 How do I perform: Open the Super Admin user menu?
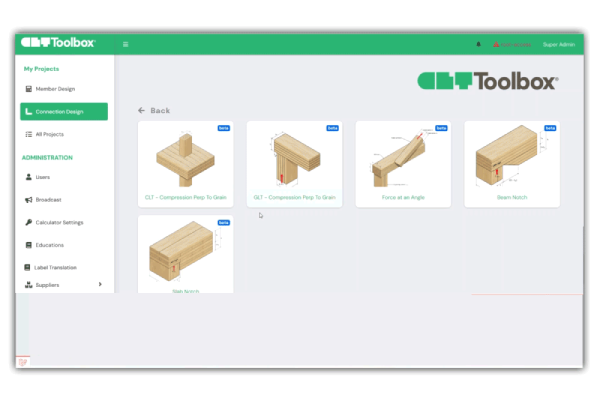pos(558,44)
